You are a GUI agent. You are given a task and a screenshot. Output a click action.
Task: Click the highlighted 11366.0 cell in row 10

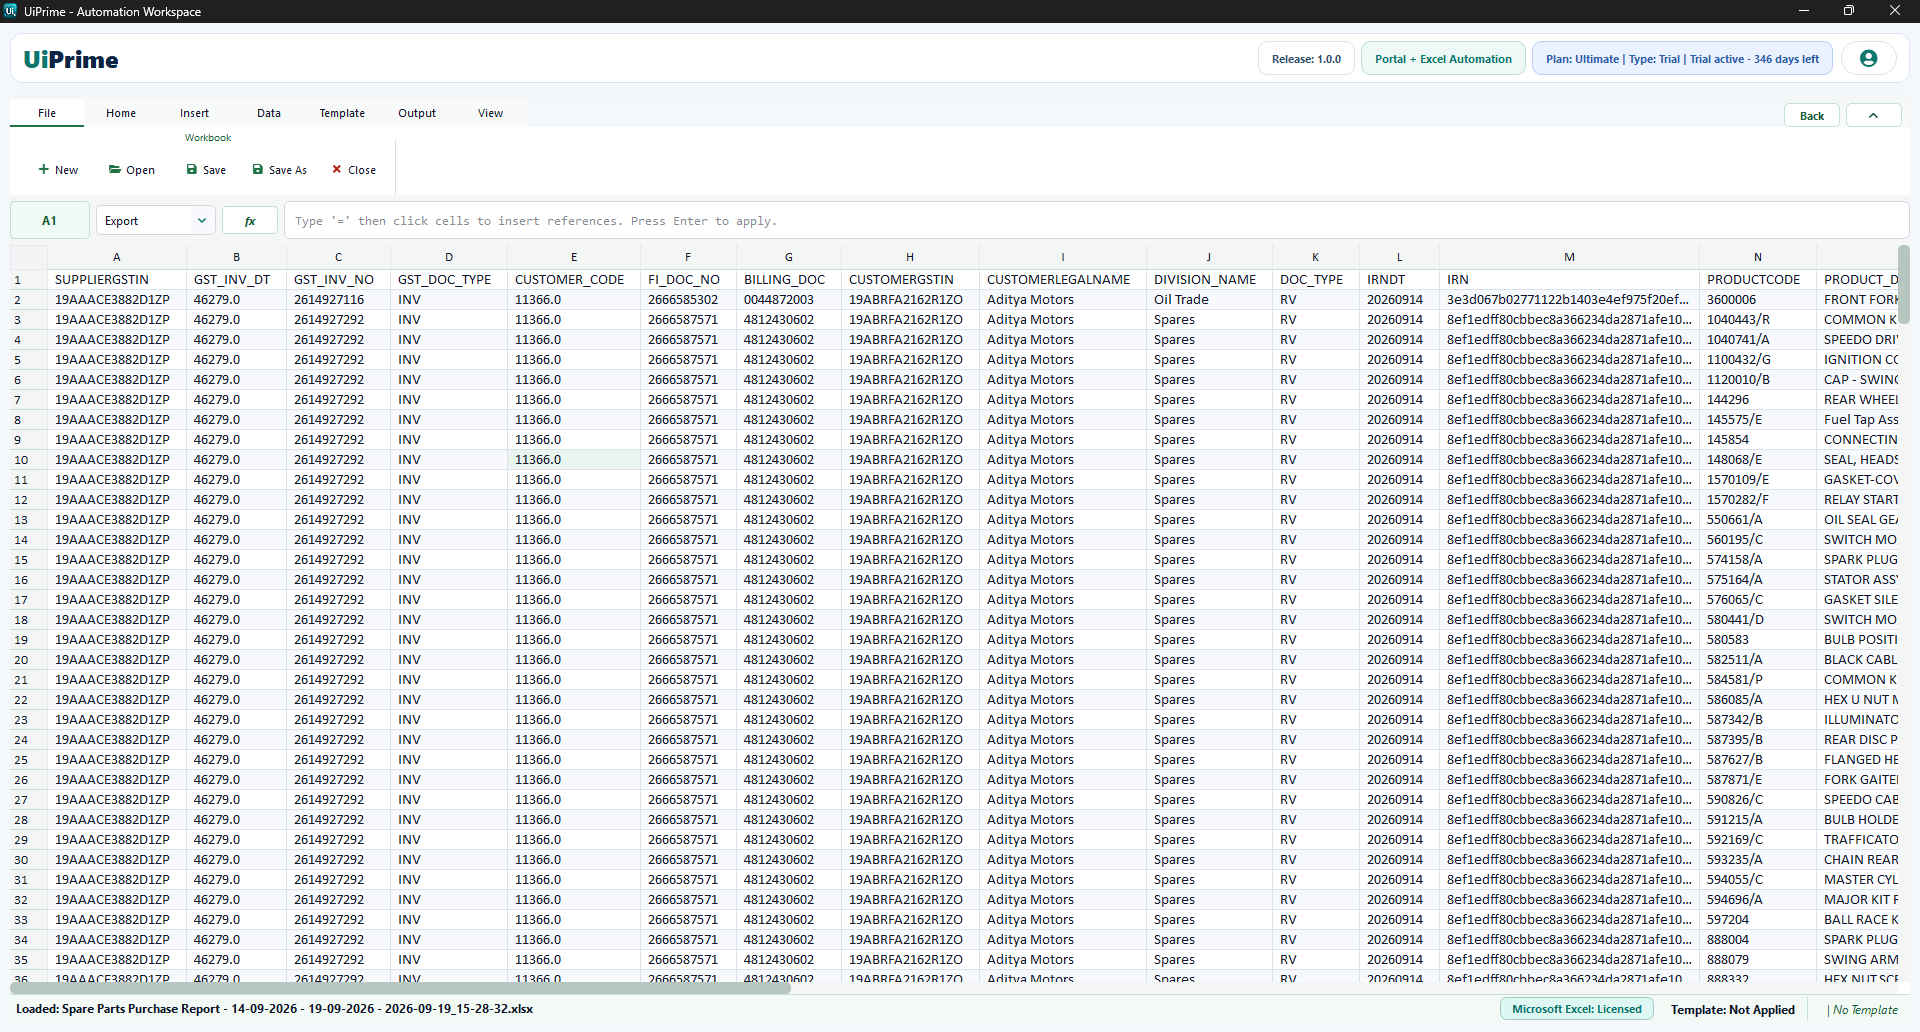point(574,460)
